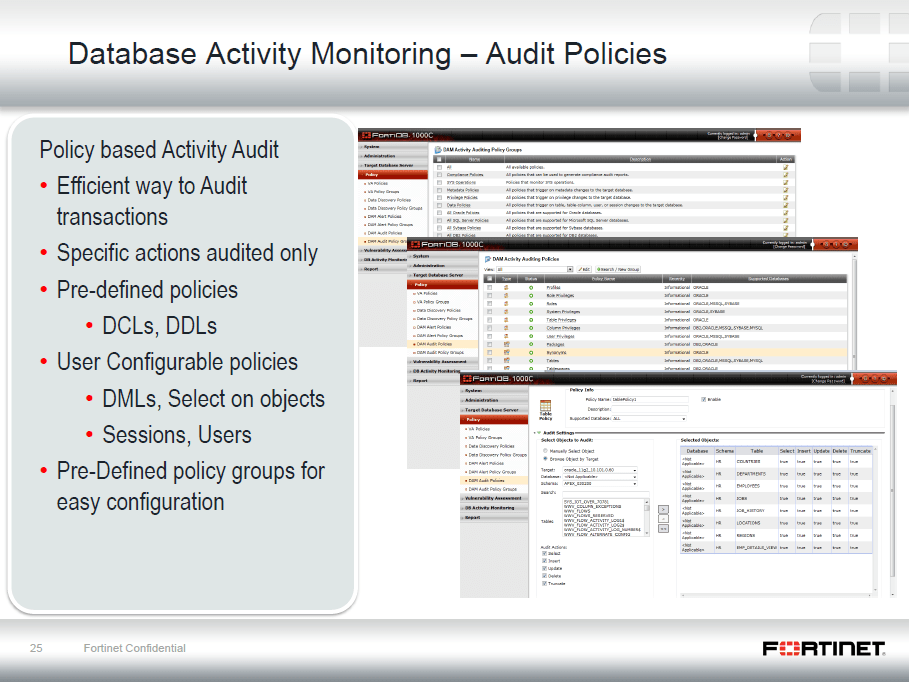Click green status icon for System Privileges

pos(530,311)
